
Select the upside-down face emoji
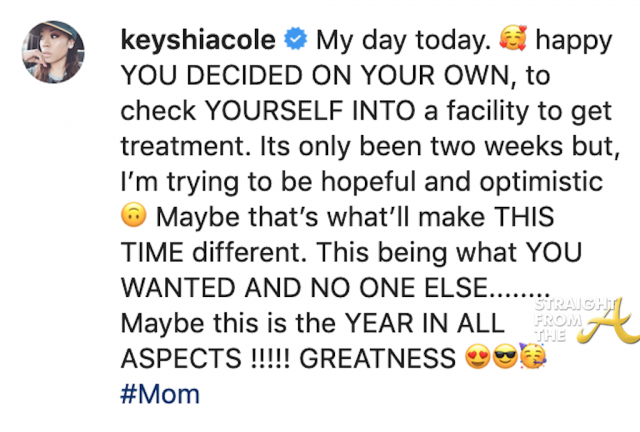(x=132, y=216)
